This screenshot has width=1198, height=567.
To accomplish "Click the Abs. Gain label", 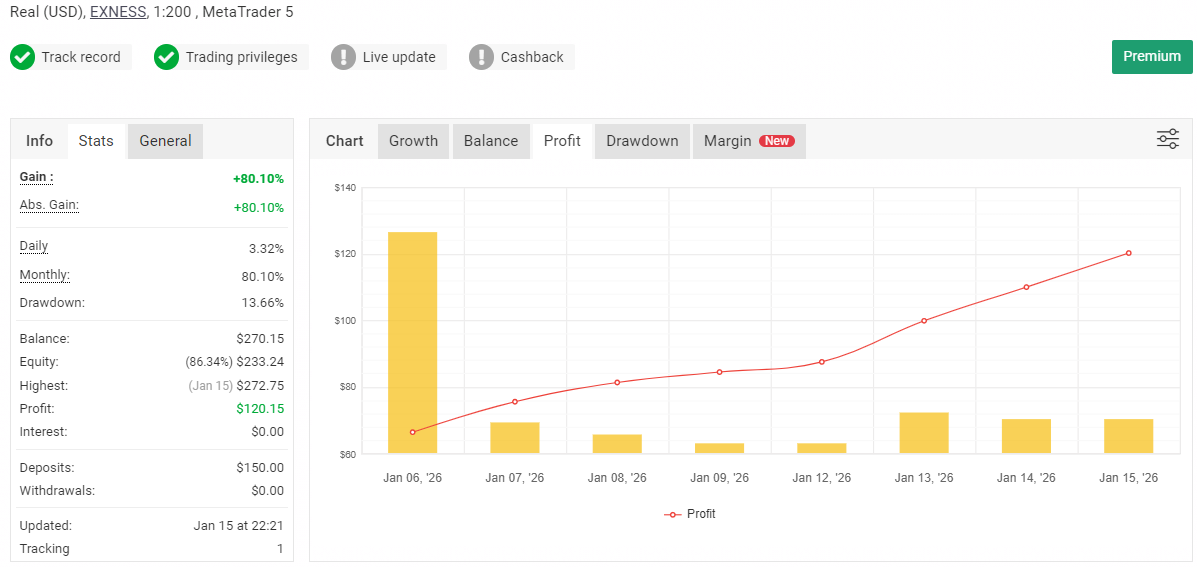I will coord(49,205).
